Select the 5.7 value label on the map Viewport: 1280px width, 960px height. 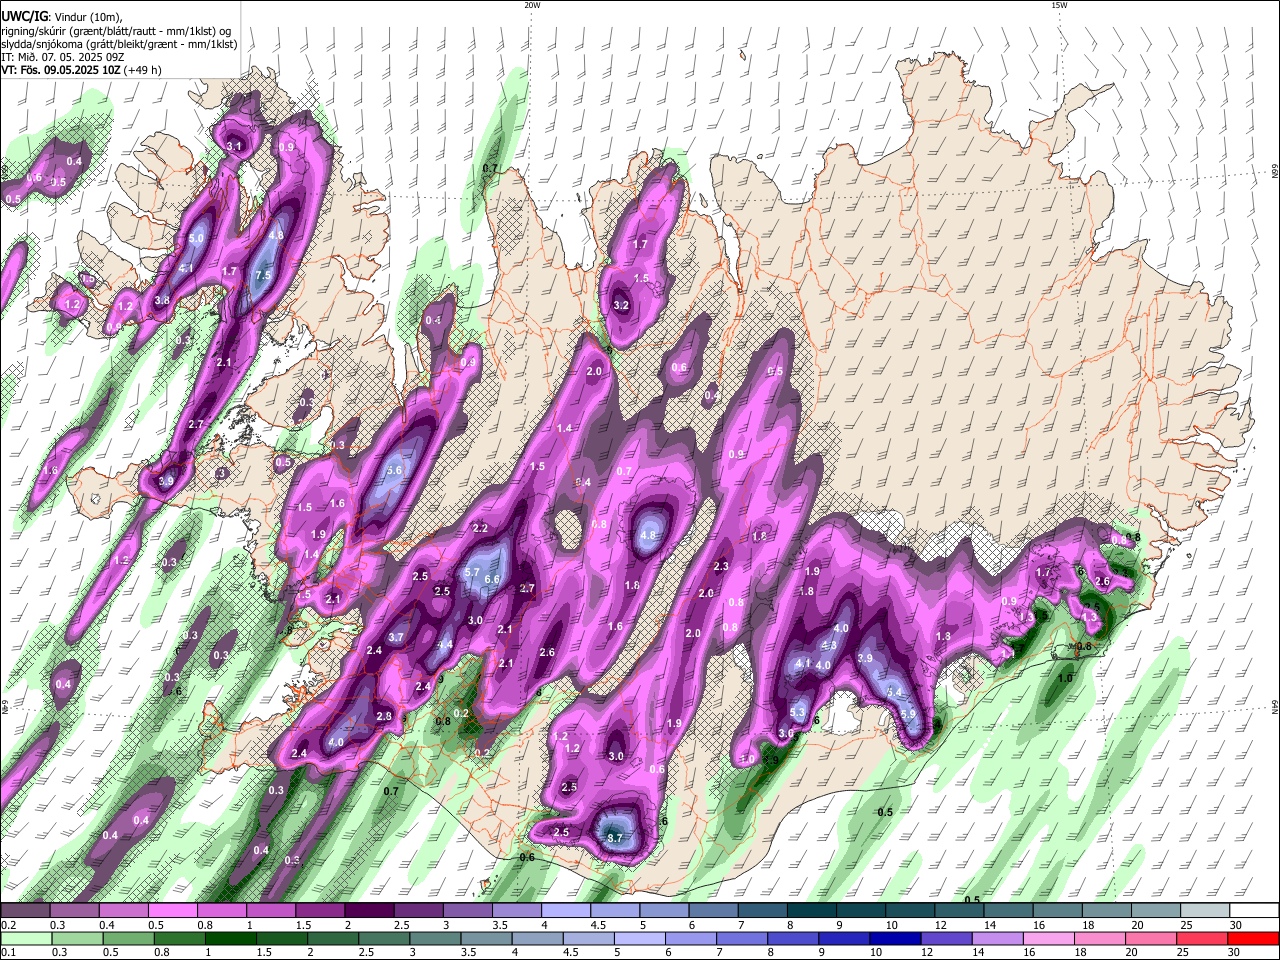point(473,571)
